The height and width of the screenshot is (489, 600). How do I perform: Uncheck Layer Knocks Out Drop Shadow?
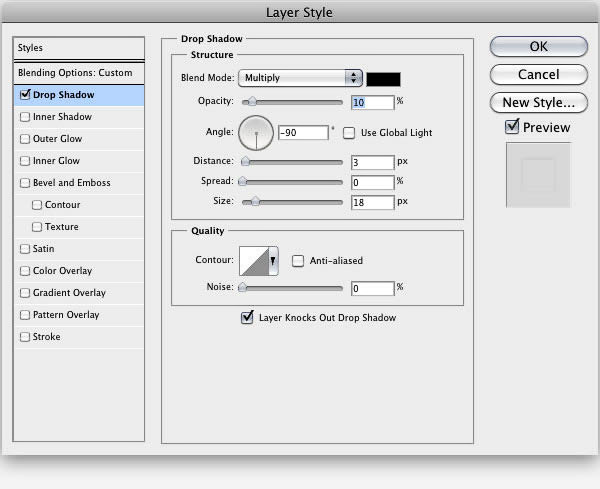pyautogui.click(x=247, y=317)
